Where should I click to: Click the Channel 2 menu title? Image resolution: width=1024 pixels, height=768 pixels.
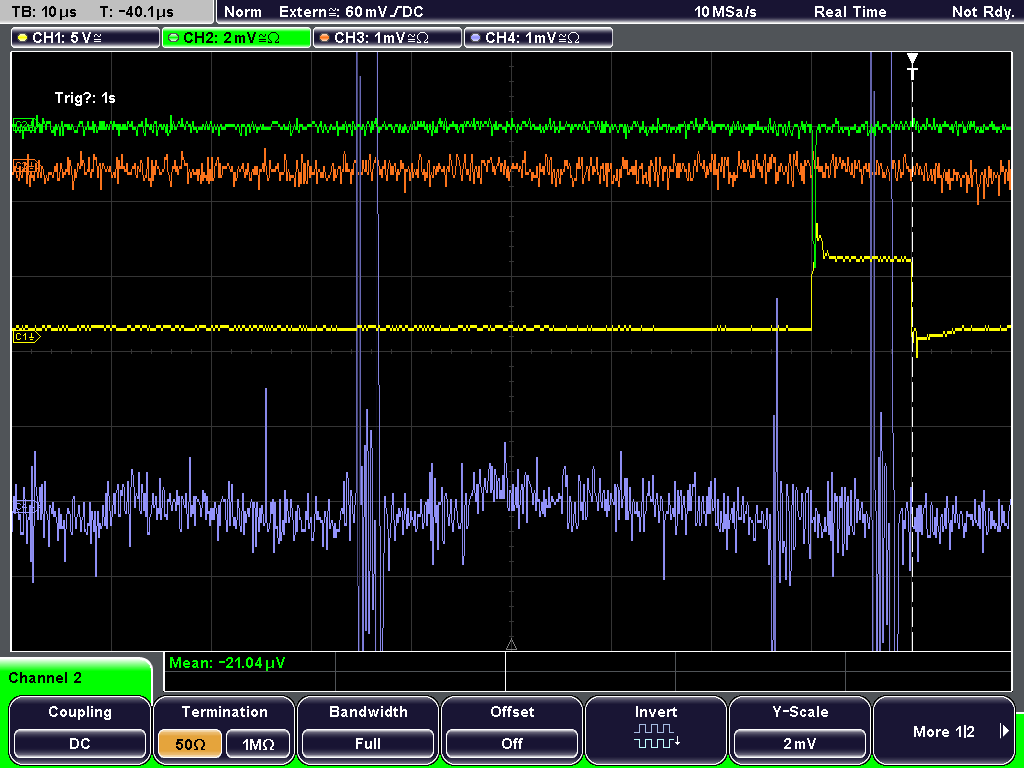point(45,678)
